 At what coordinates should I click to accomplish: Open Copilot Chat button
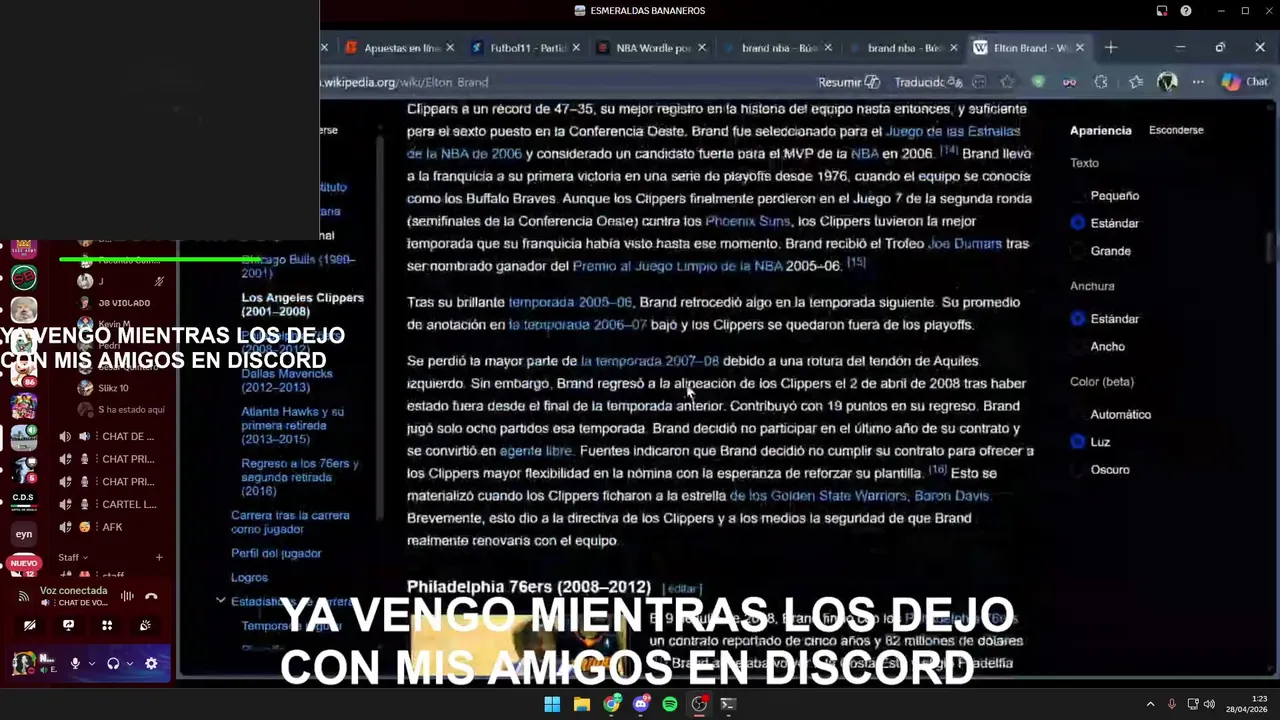point(1246,82)
